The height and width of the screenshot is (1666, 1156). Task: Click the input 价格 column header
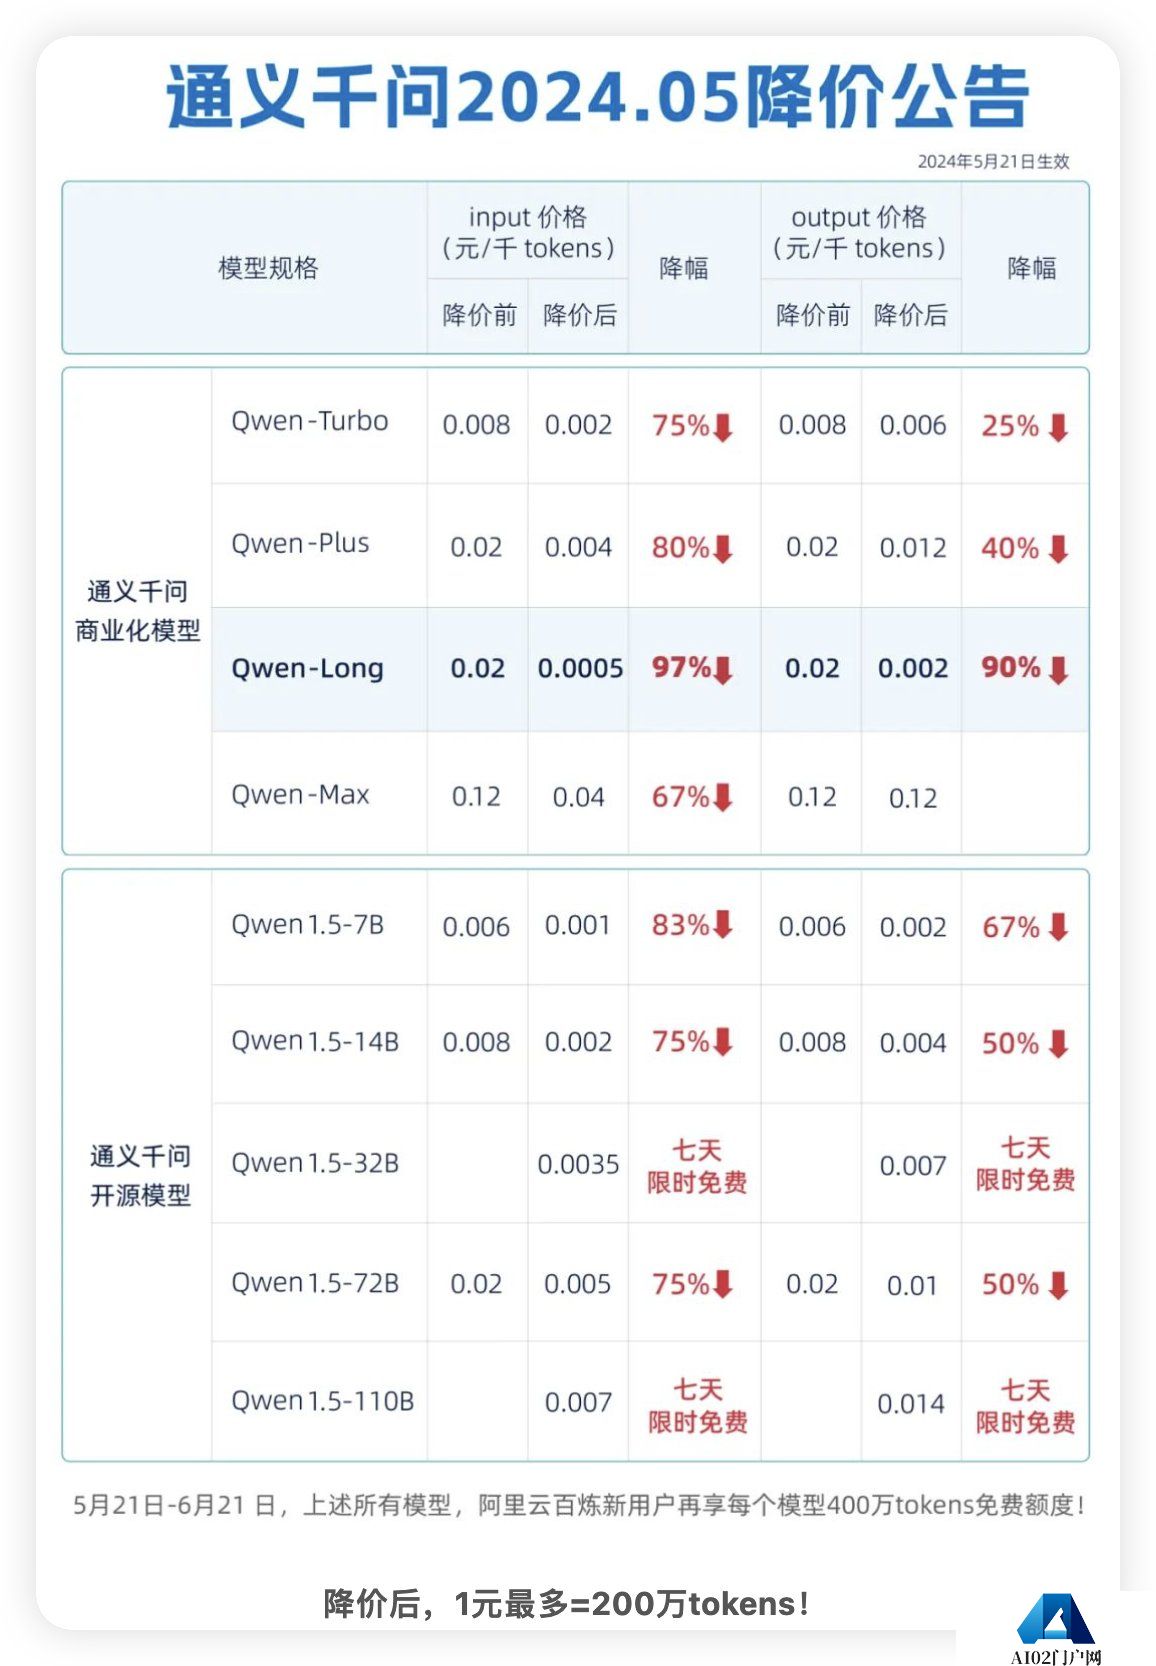pos(528,232)
